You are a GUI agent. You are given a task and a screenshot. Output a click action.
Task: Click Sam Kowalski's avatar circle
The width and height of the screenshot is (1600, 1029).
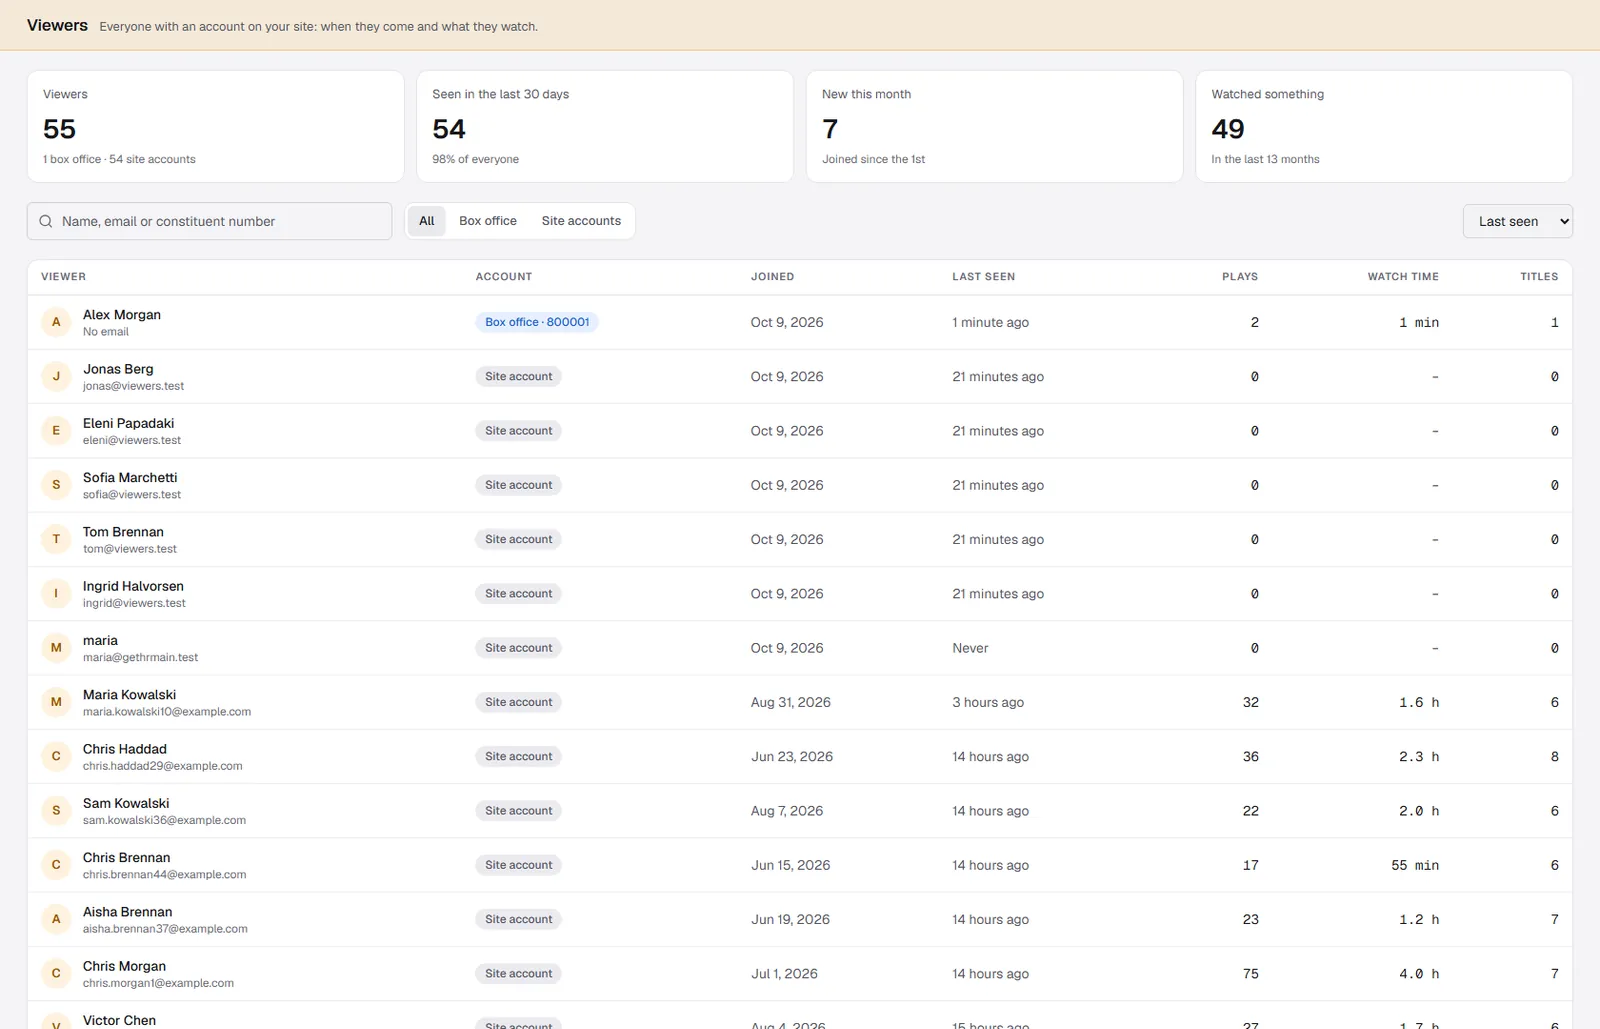point(56,810)
